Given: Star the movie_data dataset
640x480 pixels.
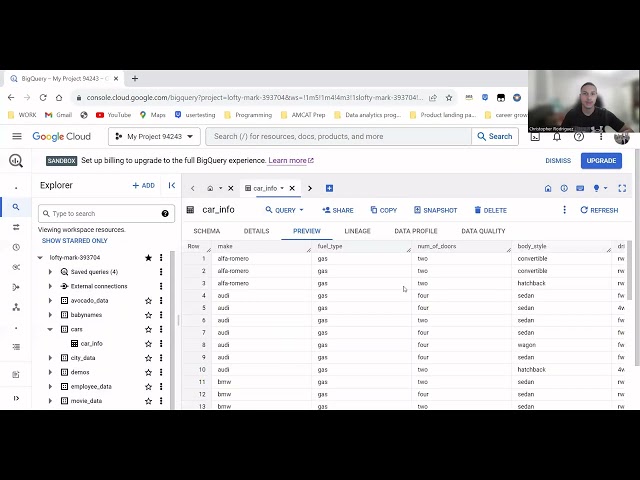Looking at the screenshot, I should (149, 401).
